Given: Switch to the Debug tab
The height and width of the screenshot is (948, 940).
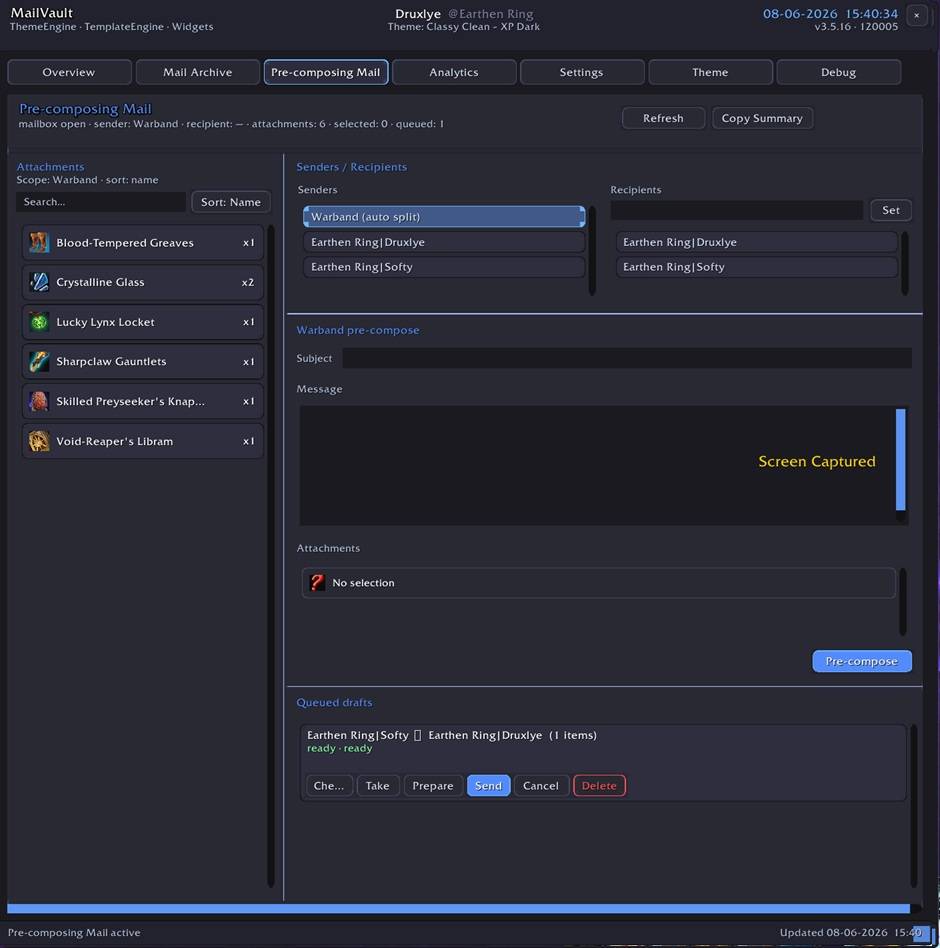Looking at the screenshot, I should (x=838, y=72).
